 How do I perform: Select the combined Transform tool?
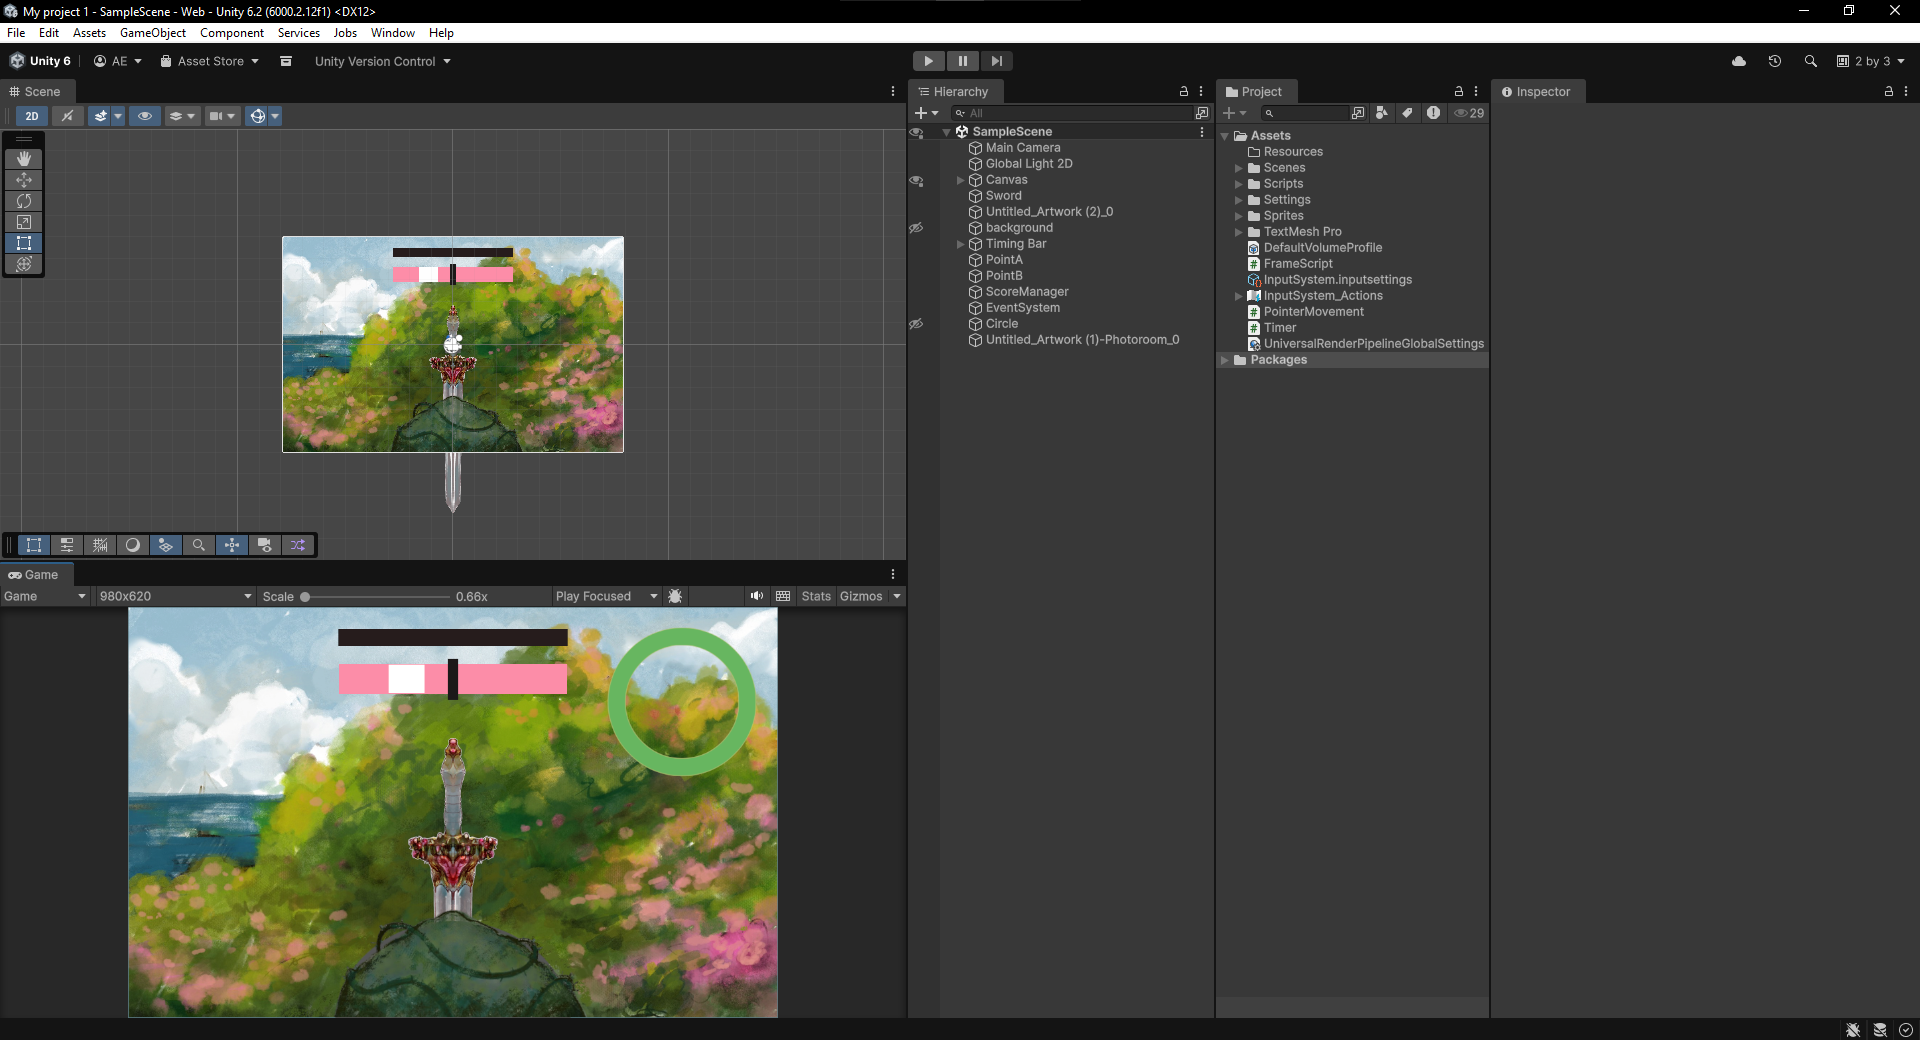point(24,264)
